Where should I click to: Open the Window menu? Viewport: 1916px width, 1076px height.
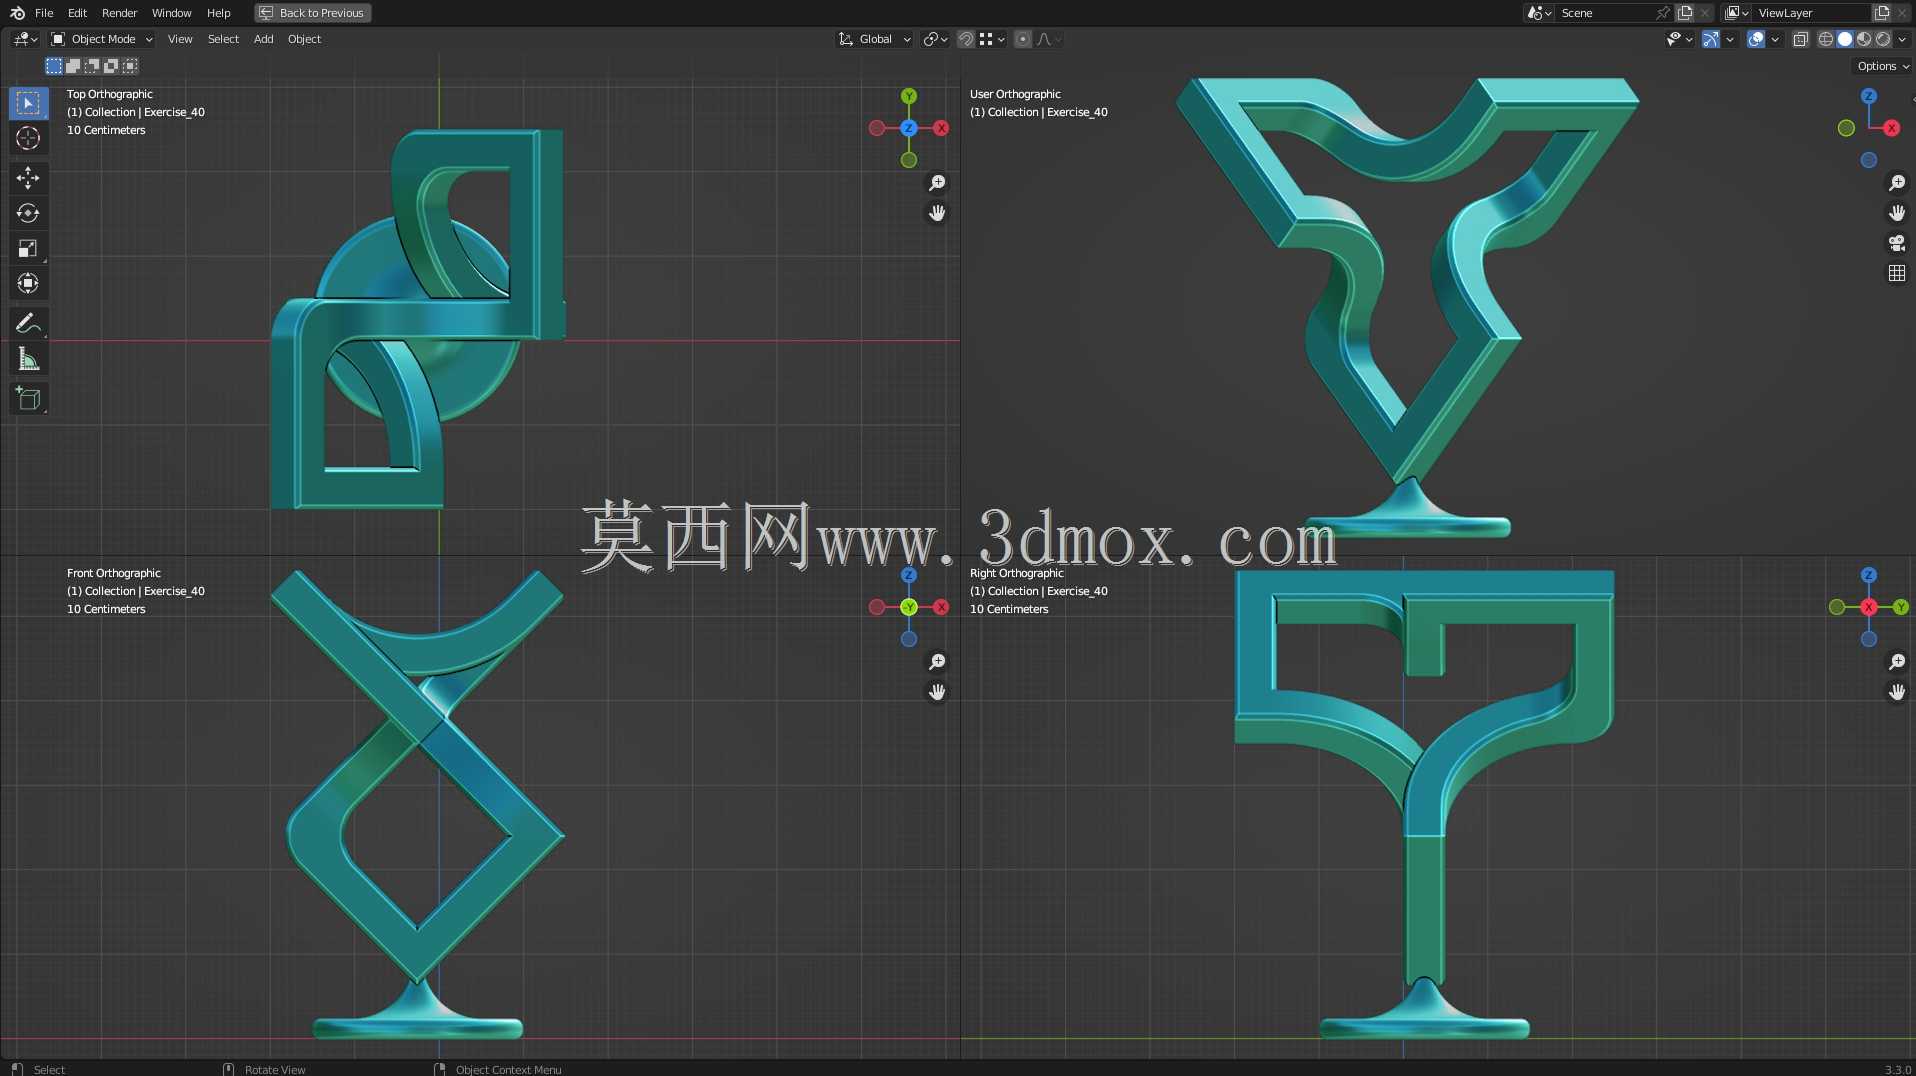coord(171,13)
